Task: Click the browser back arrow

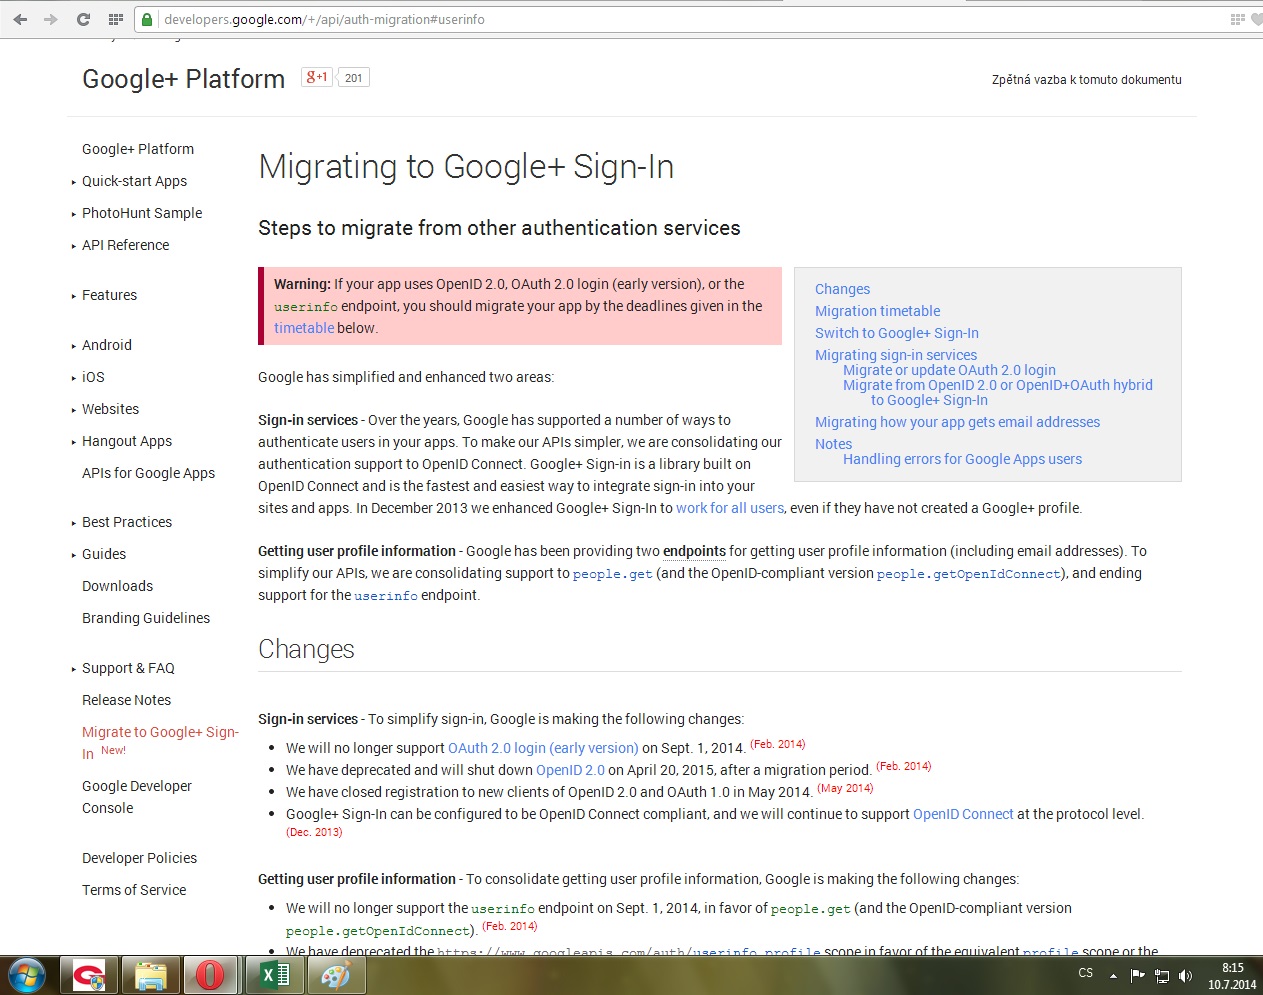Action: tap(20, 19)
